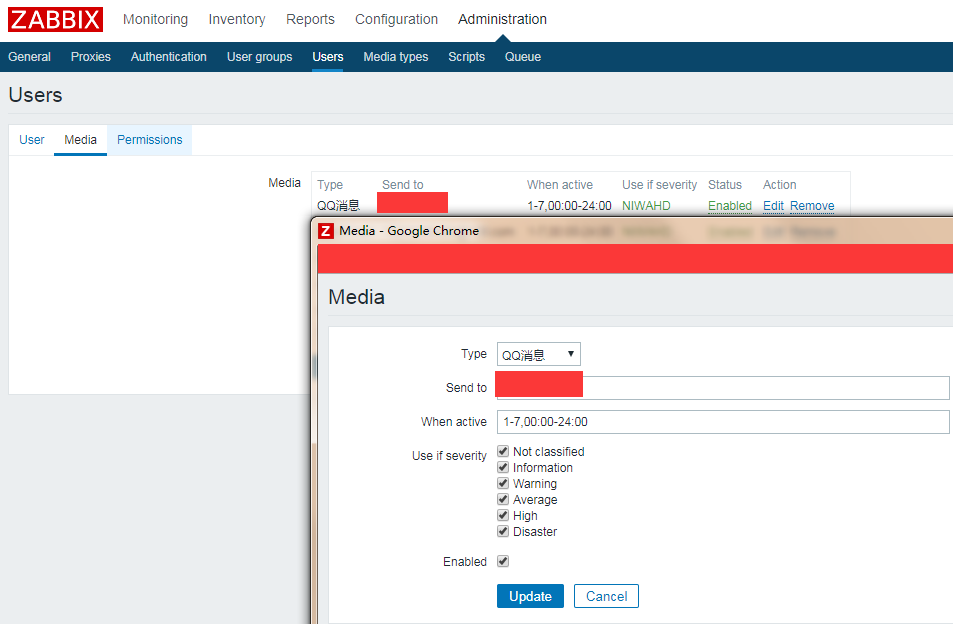Image resolution: width=953 pixels, height=624 pixels.
Task: Click the ZABBIX logo
Action: tap(55, 19)
